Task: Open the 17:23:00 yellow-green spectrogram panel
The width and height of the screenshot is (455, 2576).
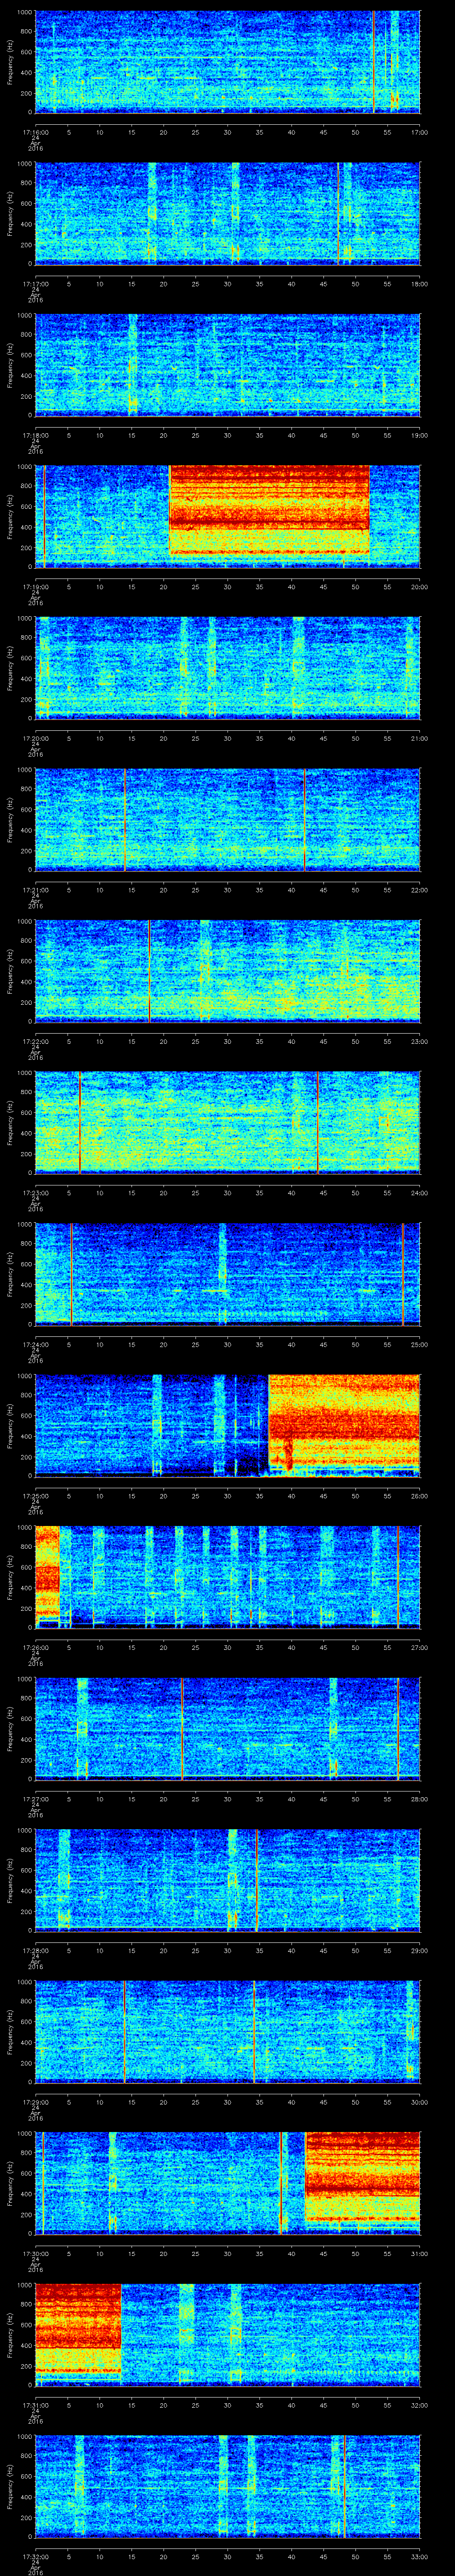Action: tap(227, 1122)
